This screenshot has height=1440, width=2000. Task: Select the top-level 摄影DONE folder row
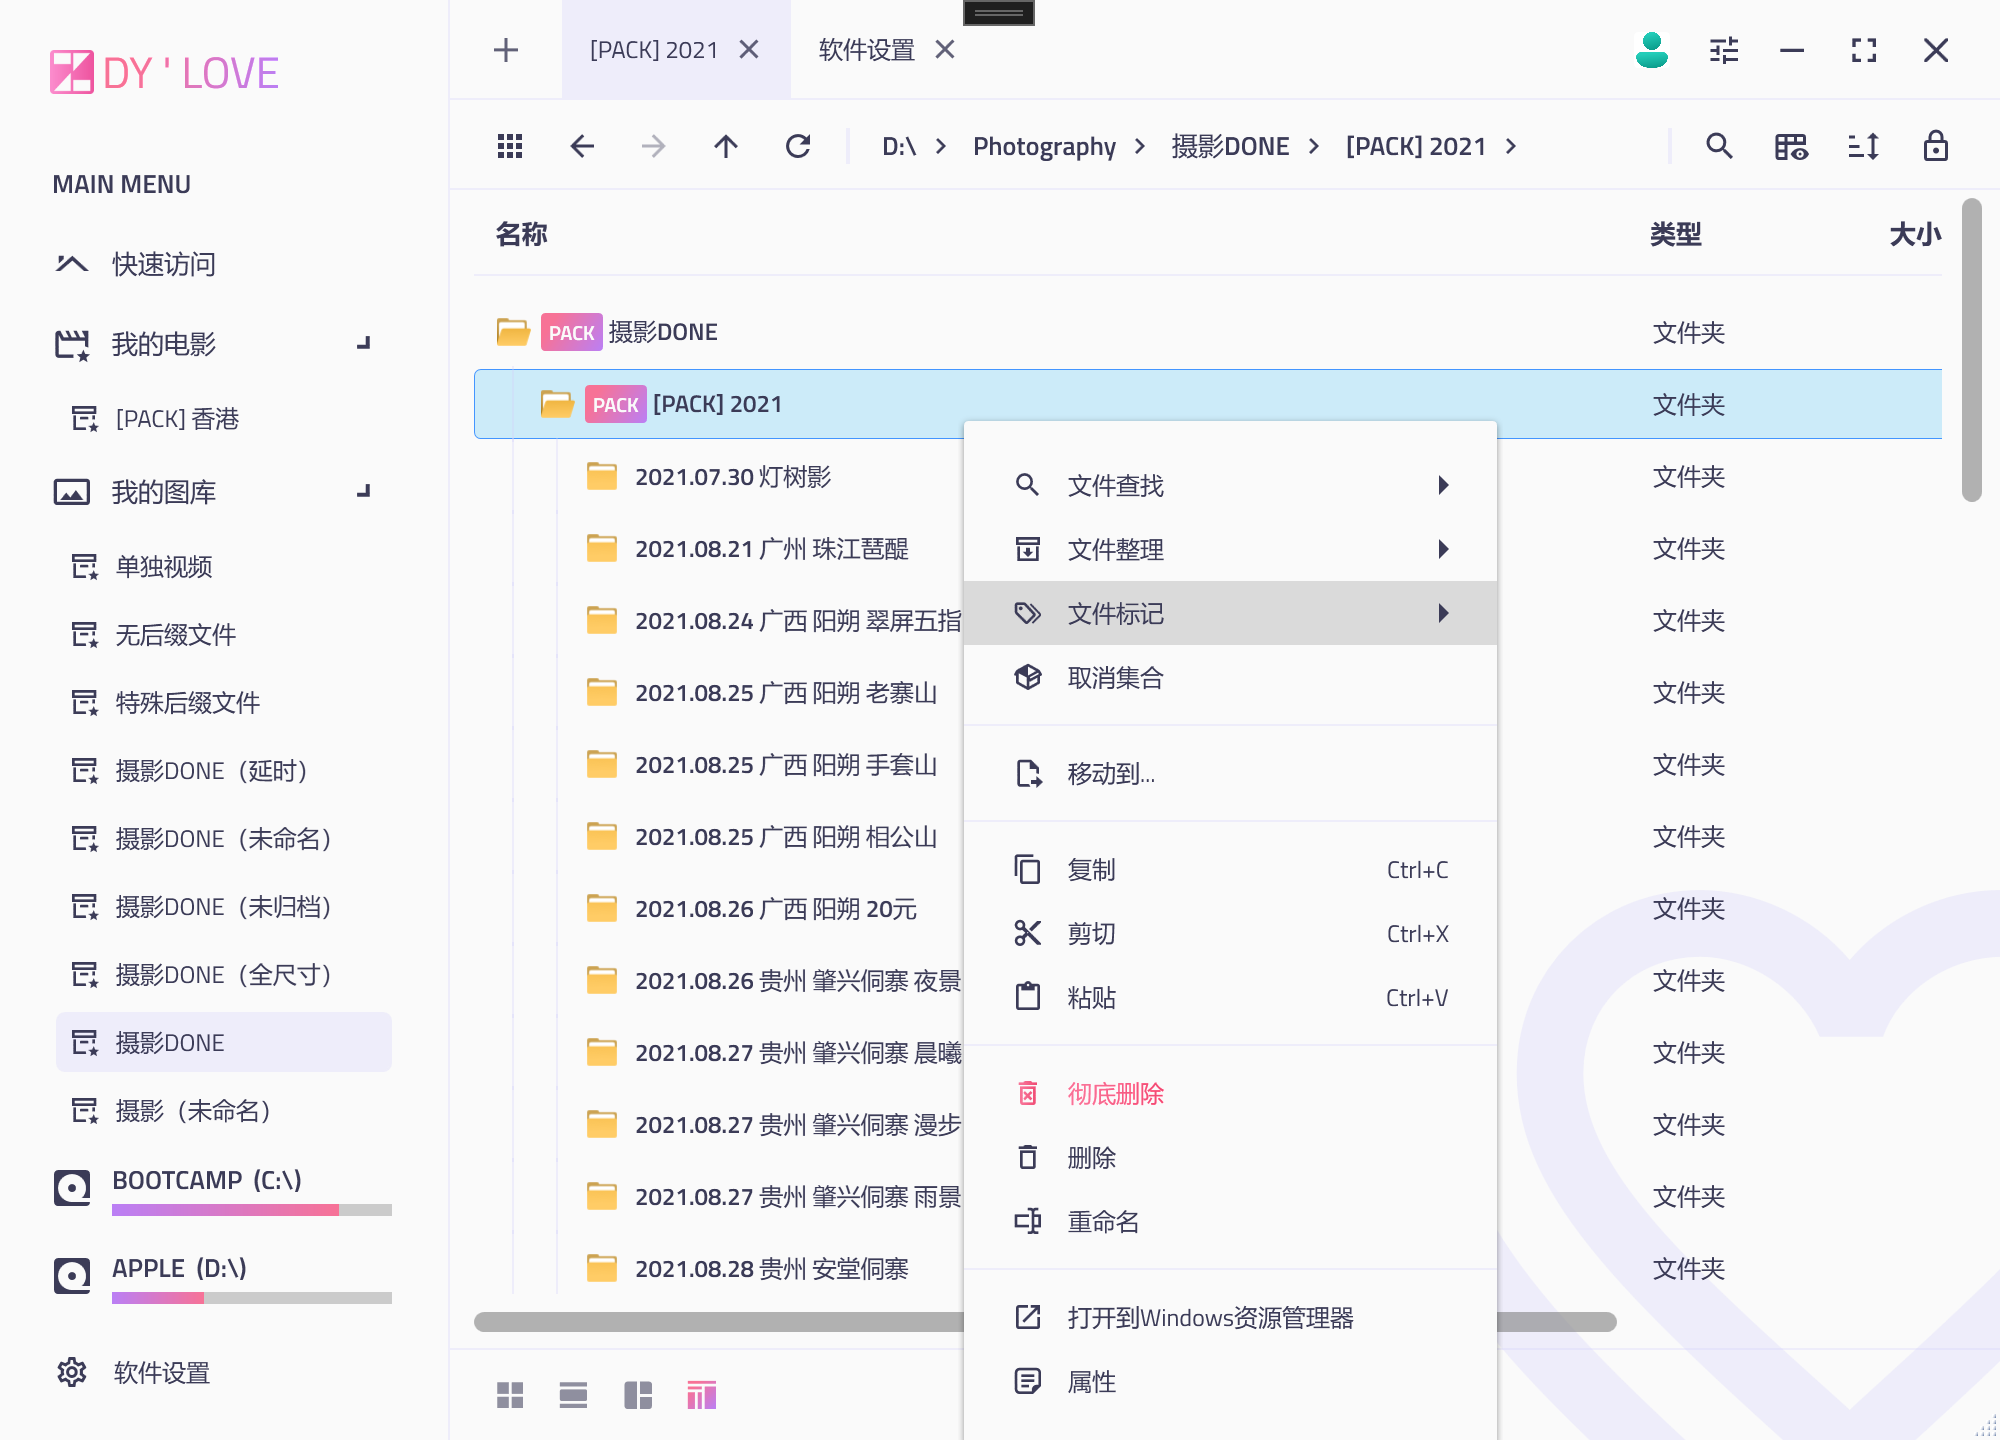click(1208, 332)
